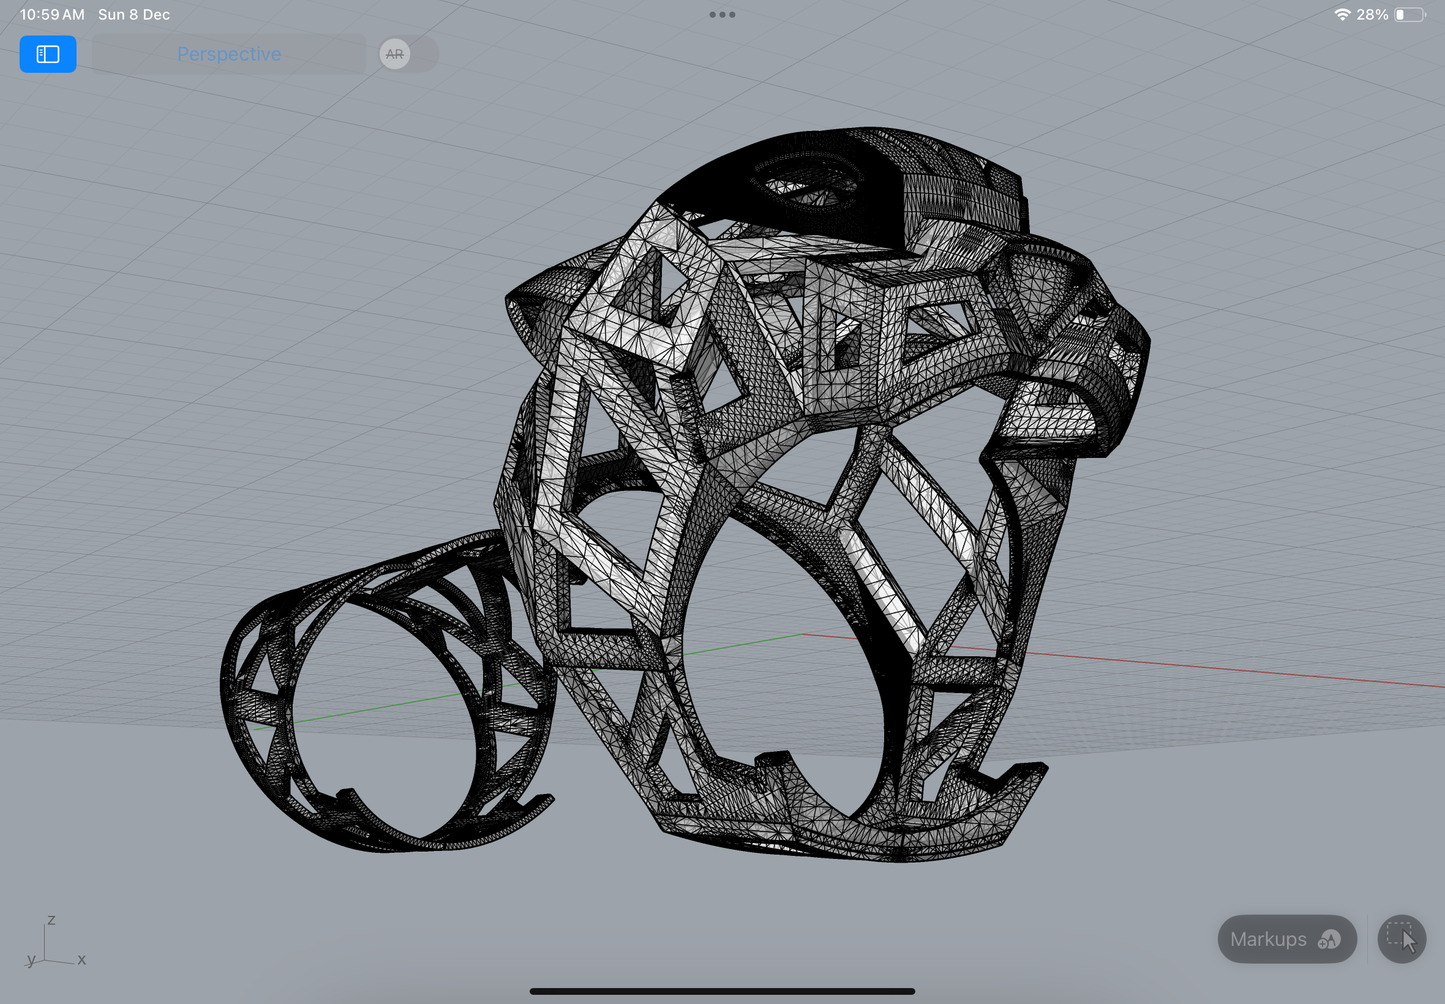Image resolution: width=1445 pixels, height=1004 pixels.
Task: Tap the Wi-Fi status icon
Action: point(1341,15)
